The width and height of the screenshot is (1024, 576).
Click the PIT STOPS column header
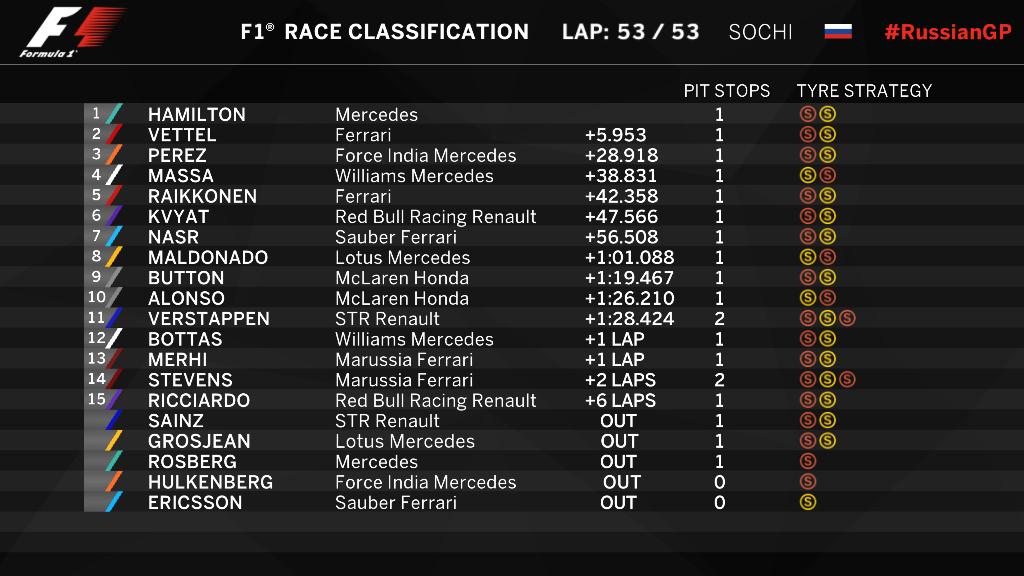727,90
